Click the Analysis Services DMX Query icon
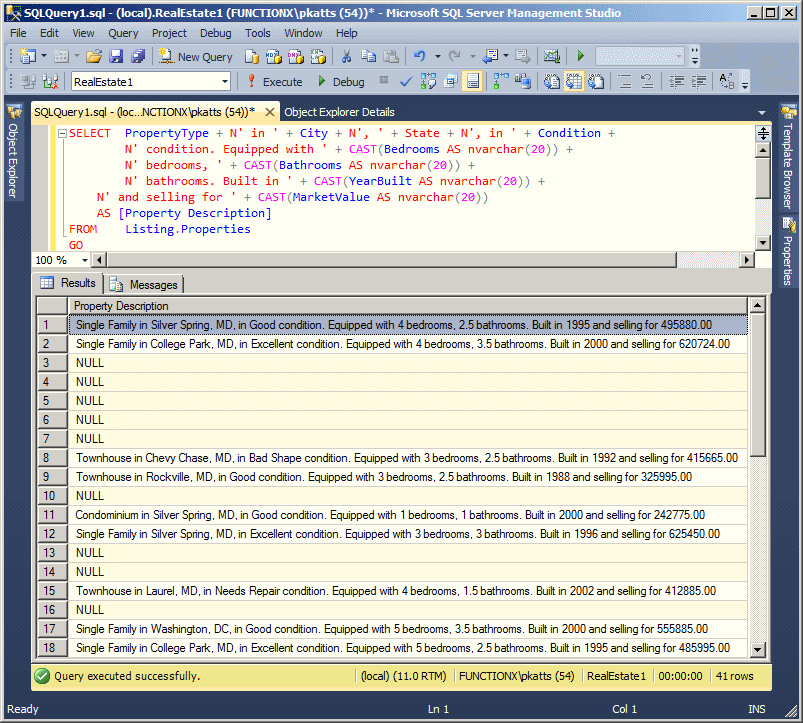The width and height of the screenshot is (803, 723). pos(295,56)
